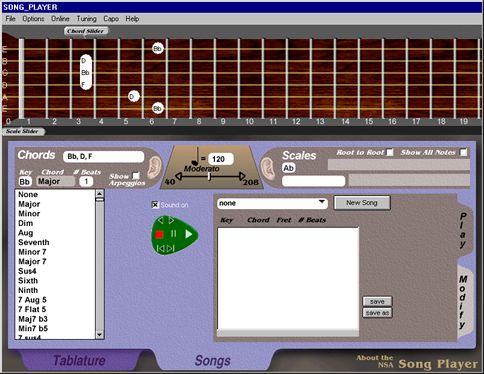Open the Tuning menu

click(86, 19)
